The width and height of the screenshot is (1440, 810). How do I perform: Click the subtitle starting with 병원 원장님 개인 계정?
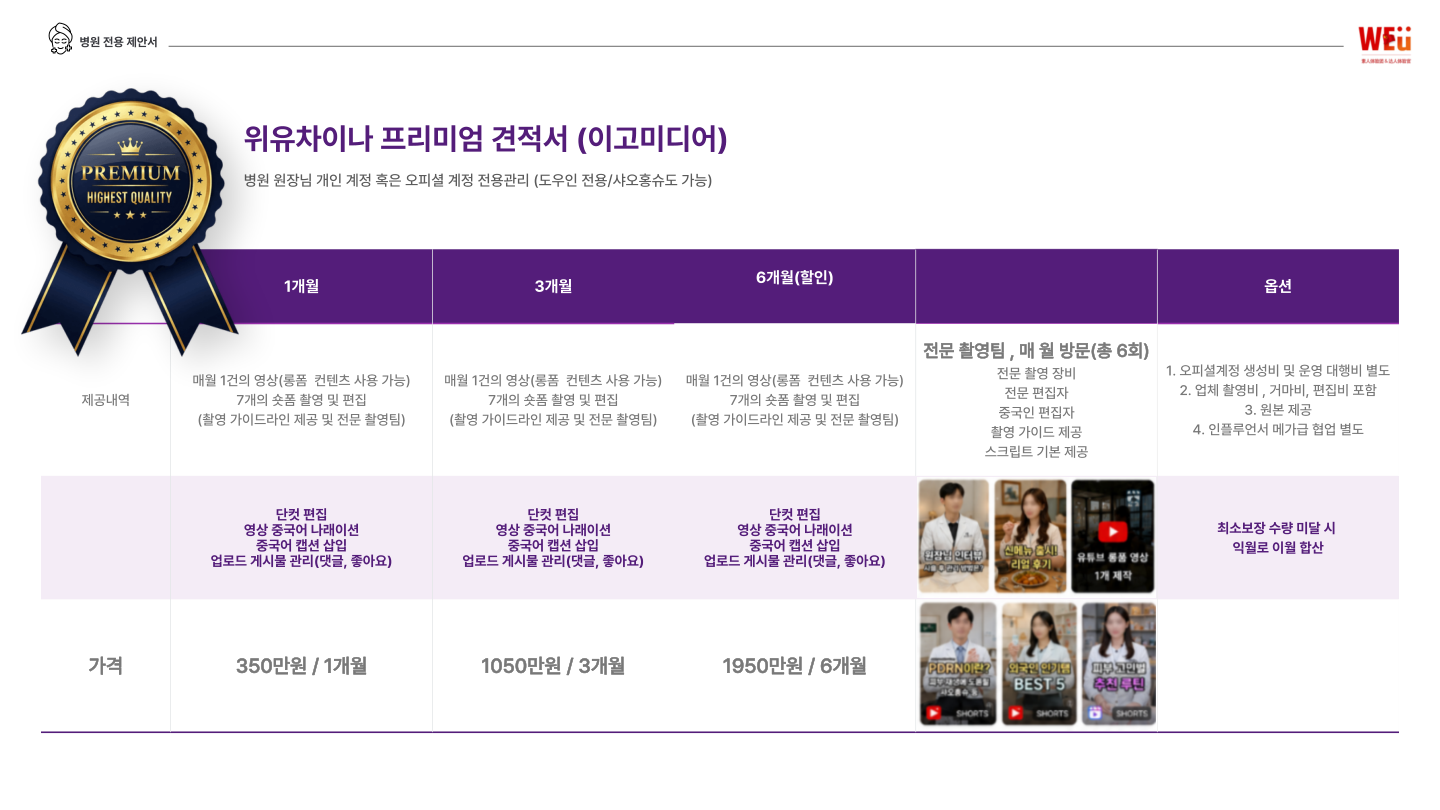pyautogui.click(x=478, y=181)
